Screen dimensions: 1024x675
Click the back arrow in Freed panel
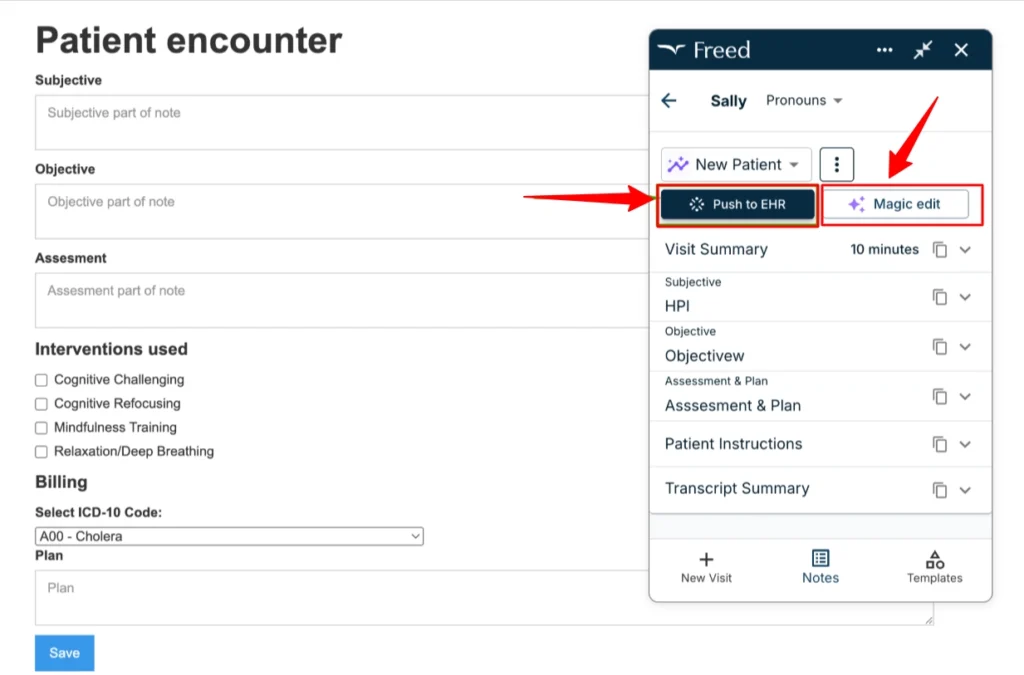coord(669,101)
